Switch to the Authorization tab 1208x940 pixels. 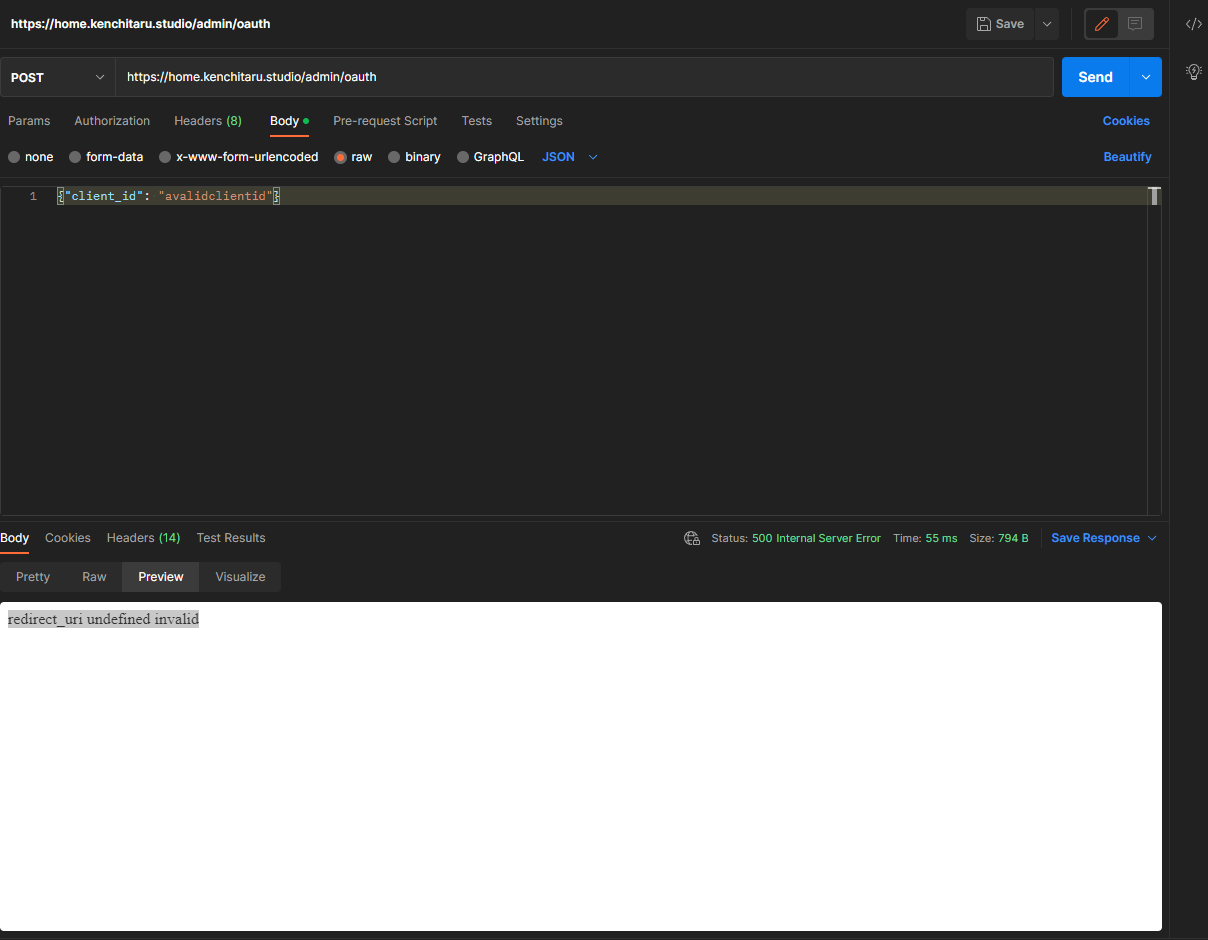(x=111, y=120)
